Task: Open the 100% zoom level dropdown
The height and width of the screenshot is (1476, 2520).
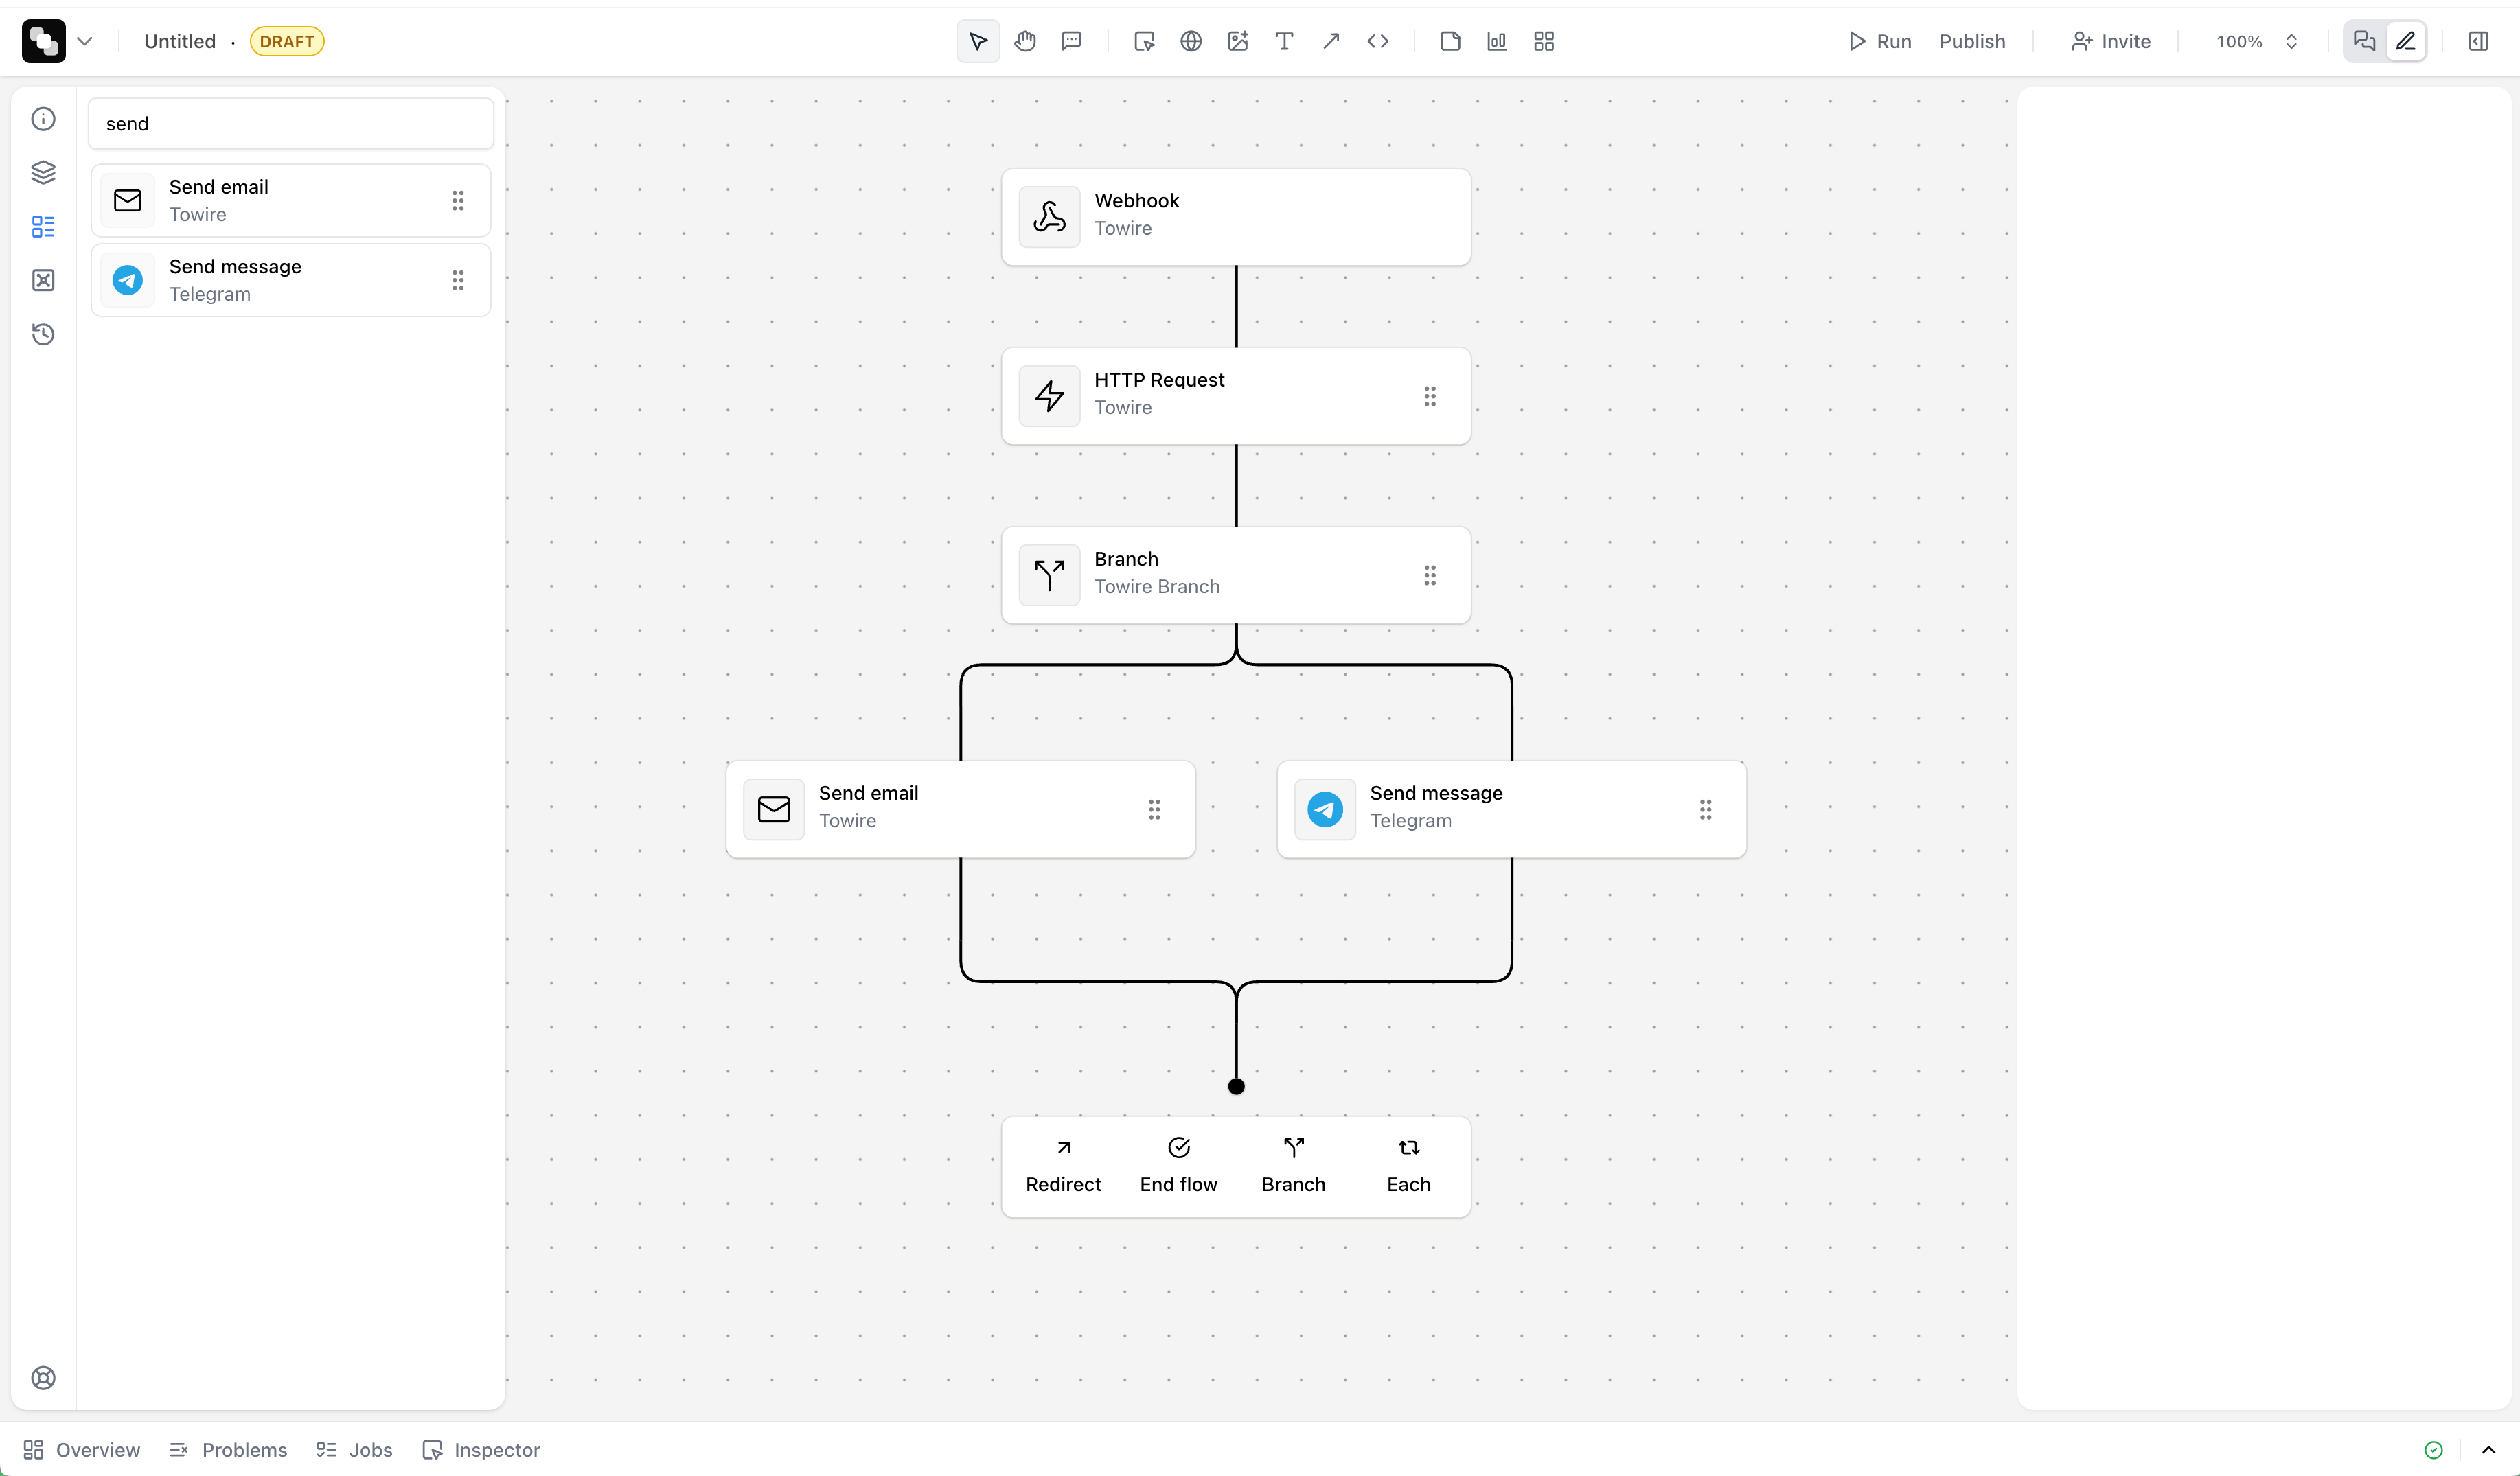Action: [2256, 41]
